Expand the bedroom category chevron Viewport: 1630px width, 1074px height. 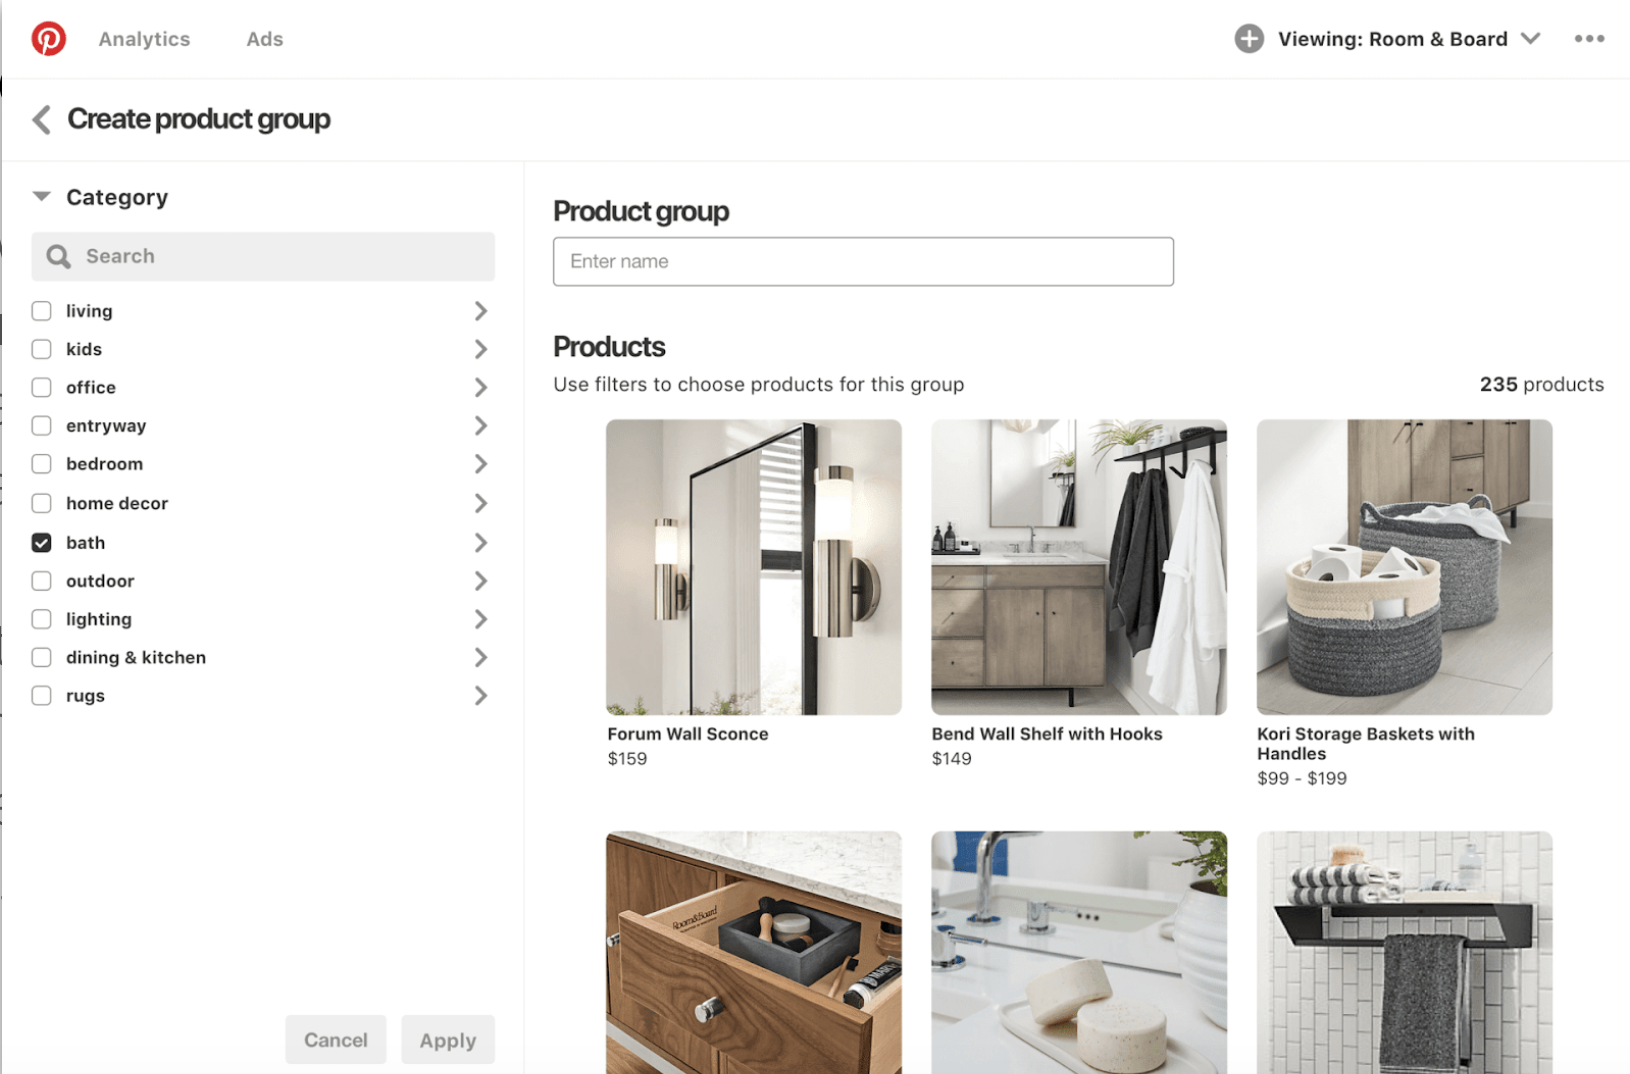(481, 464)
